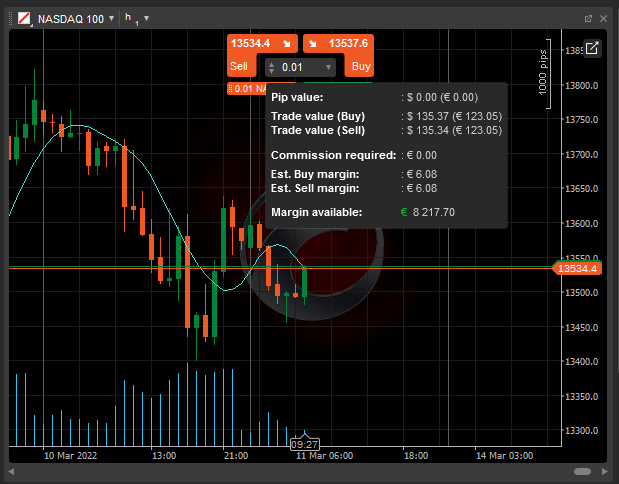Viewport: 619px width, 484px height.
Task: Click the Commission required value € 0.00
Action: pos(422,155)
